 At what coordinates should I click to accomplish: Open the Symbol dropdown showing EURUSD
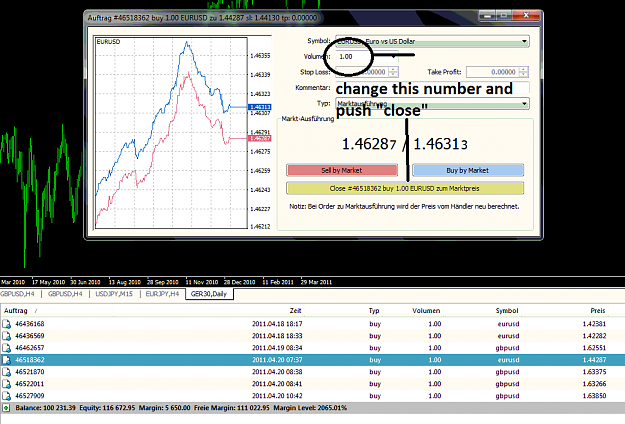click(x=432, y=41)
